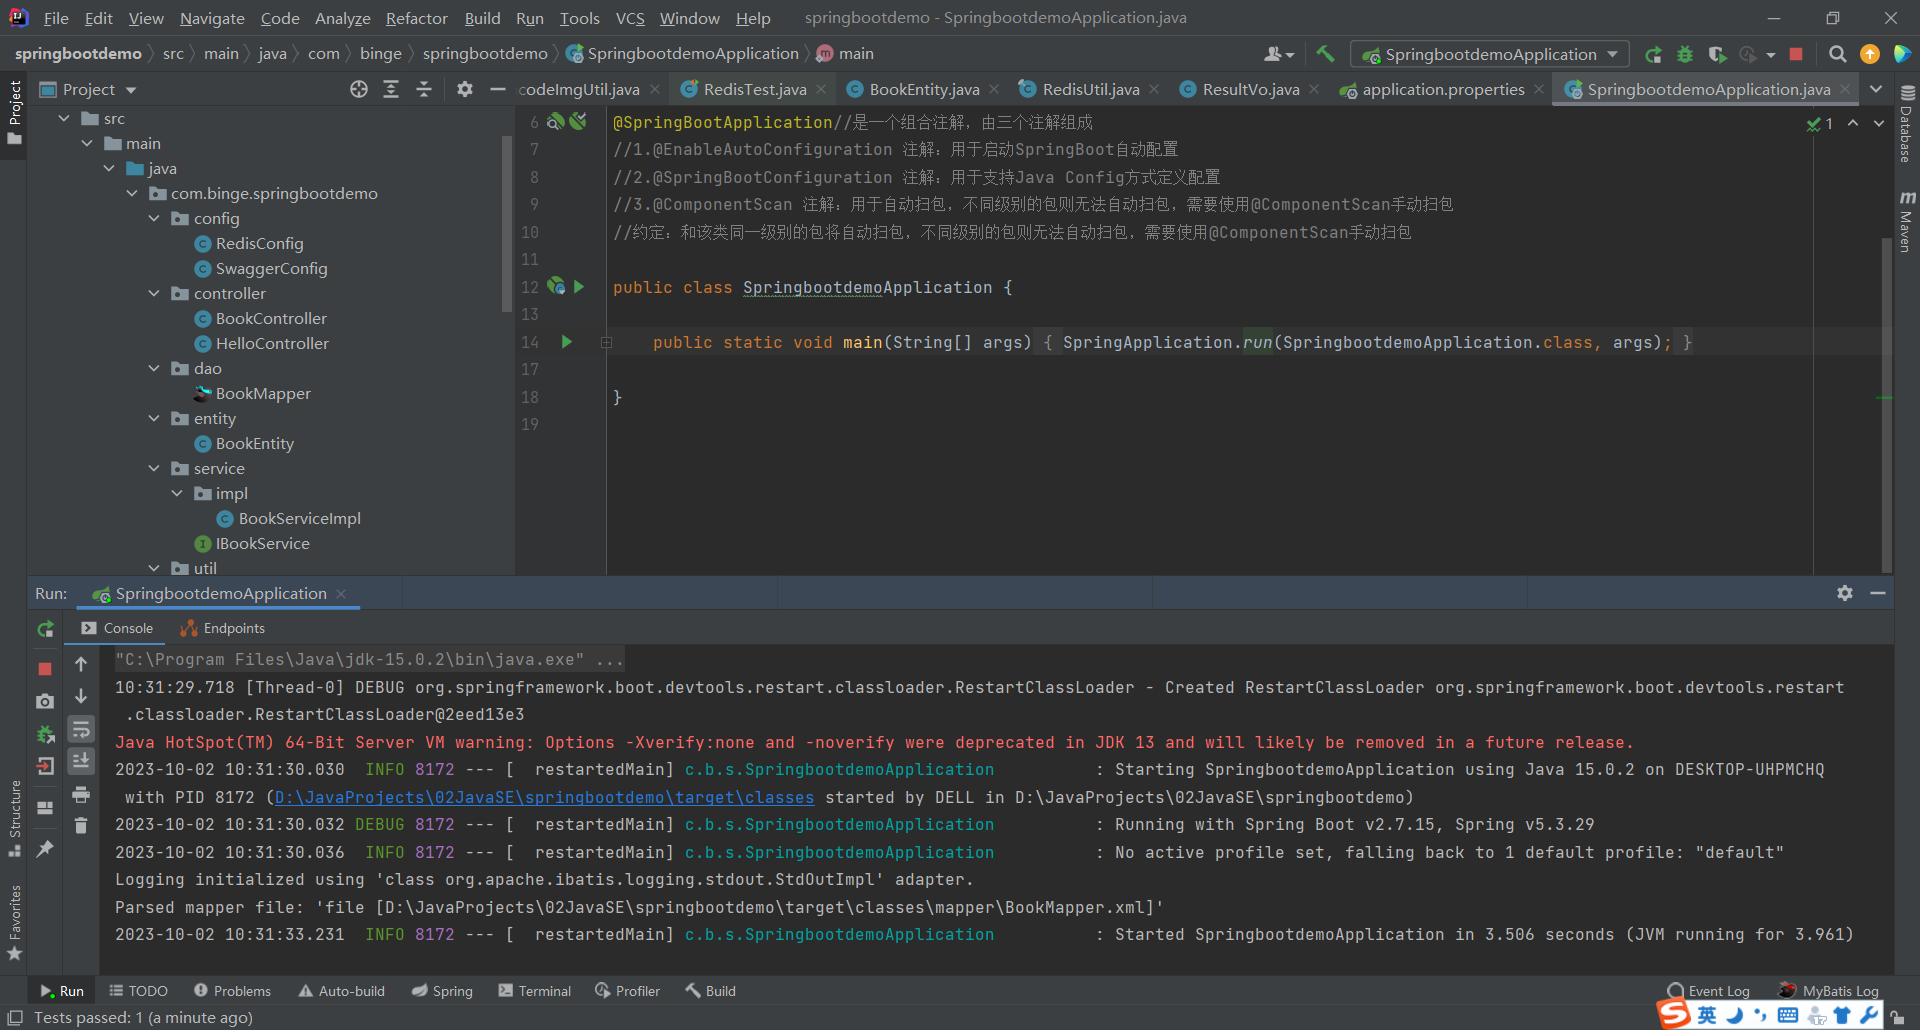Click the Build project hammer icon
The image size is (1920, 1030).
[x=1325, y=54]
